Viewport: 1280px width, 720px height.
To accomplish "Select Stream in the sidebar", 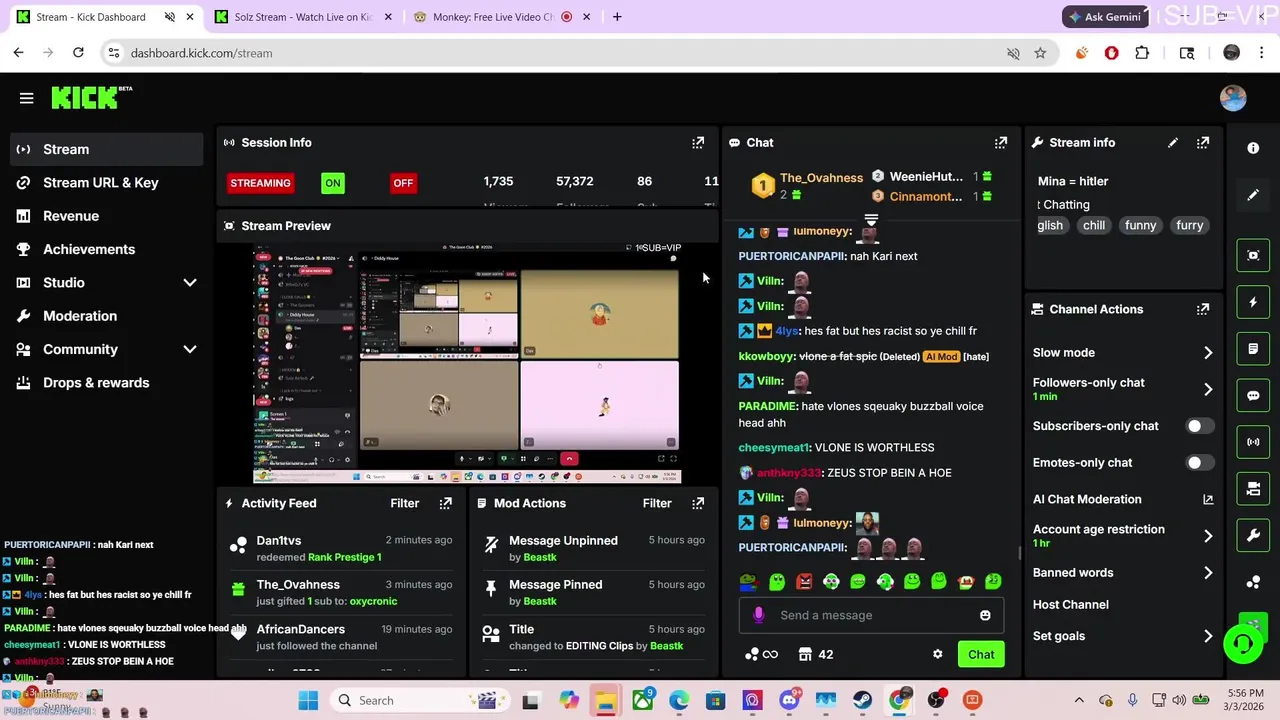I will (x=105, y=149).
